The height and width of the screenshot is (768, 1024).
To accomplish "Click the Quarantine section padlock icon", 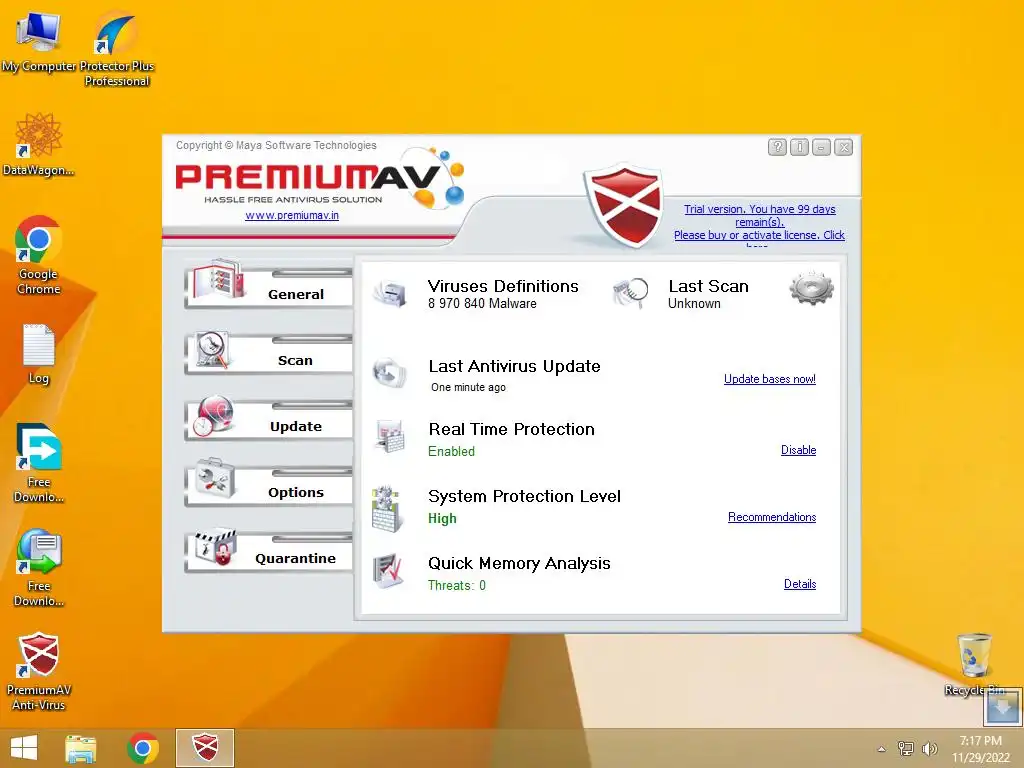I will (216, 547).
